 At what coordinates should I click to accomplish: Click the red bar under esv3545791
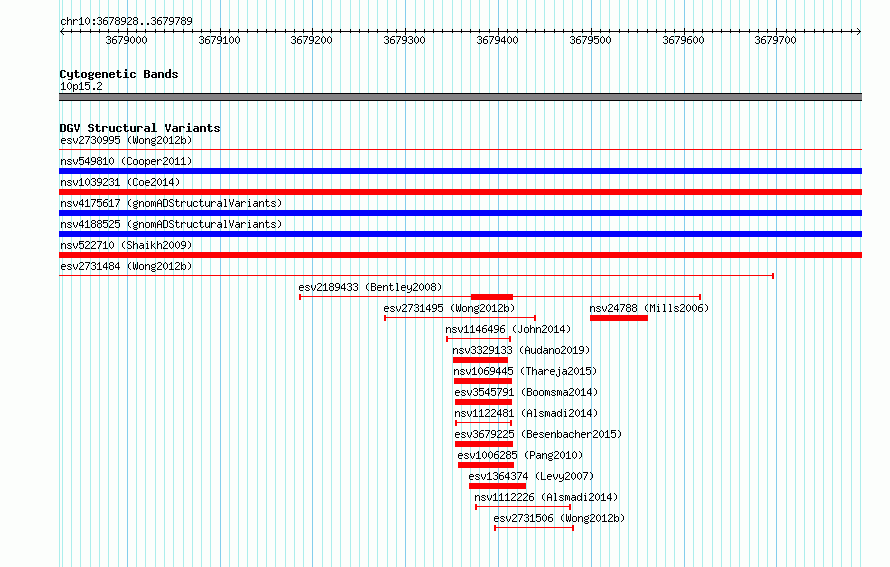484,402
